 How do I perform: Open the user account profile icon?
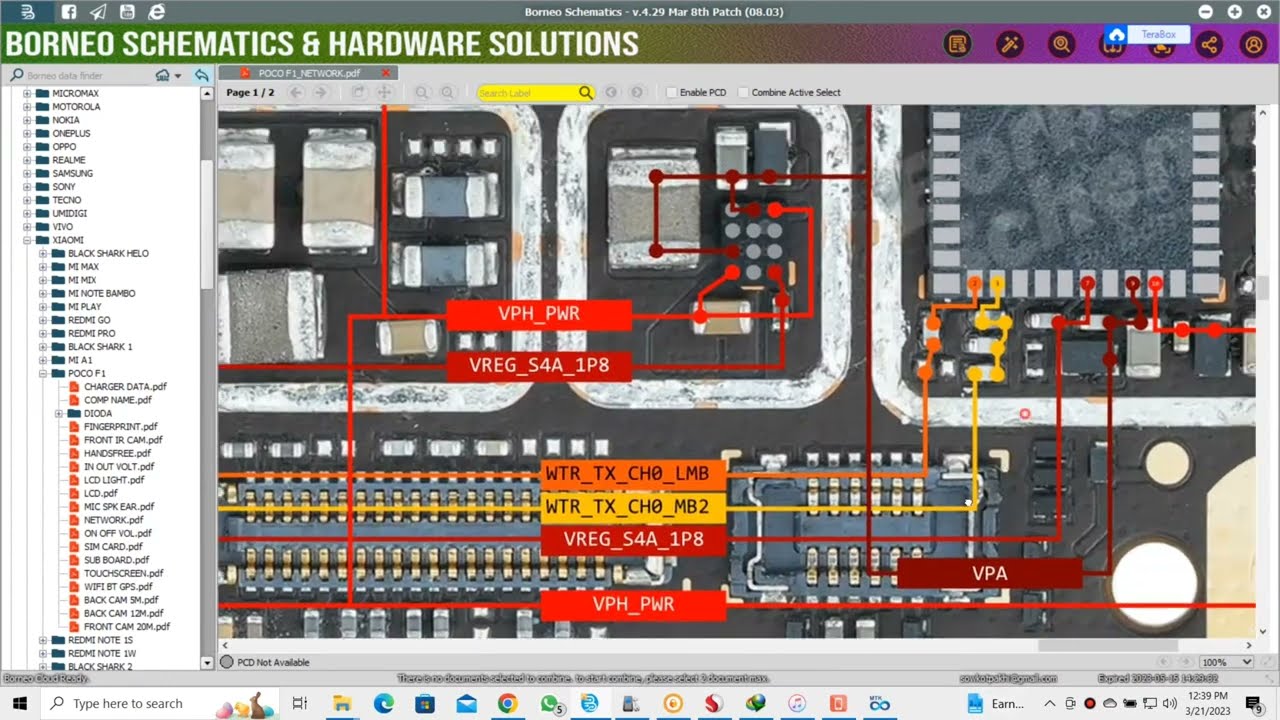1253,44
